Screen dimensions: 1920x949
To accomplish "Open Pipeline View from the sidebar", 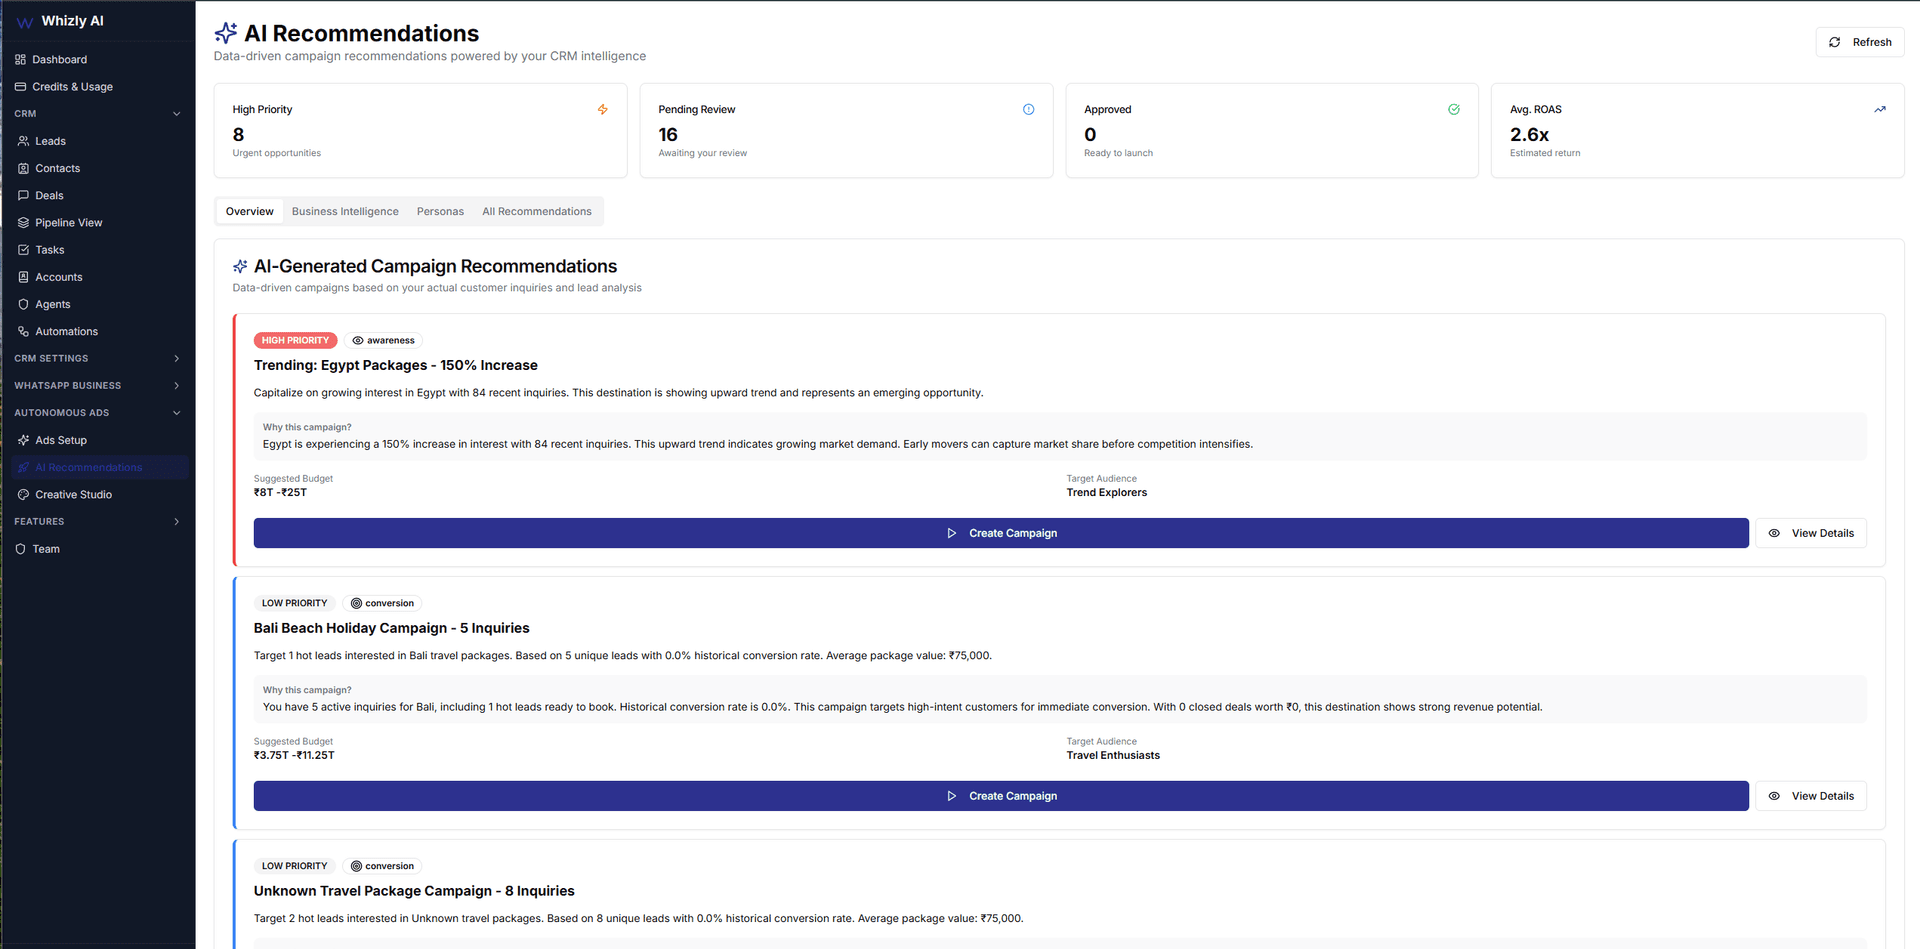I will pyautogui.click(x=68, y=222).
